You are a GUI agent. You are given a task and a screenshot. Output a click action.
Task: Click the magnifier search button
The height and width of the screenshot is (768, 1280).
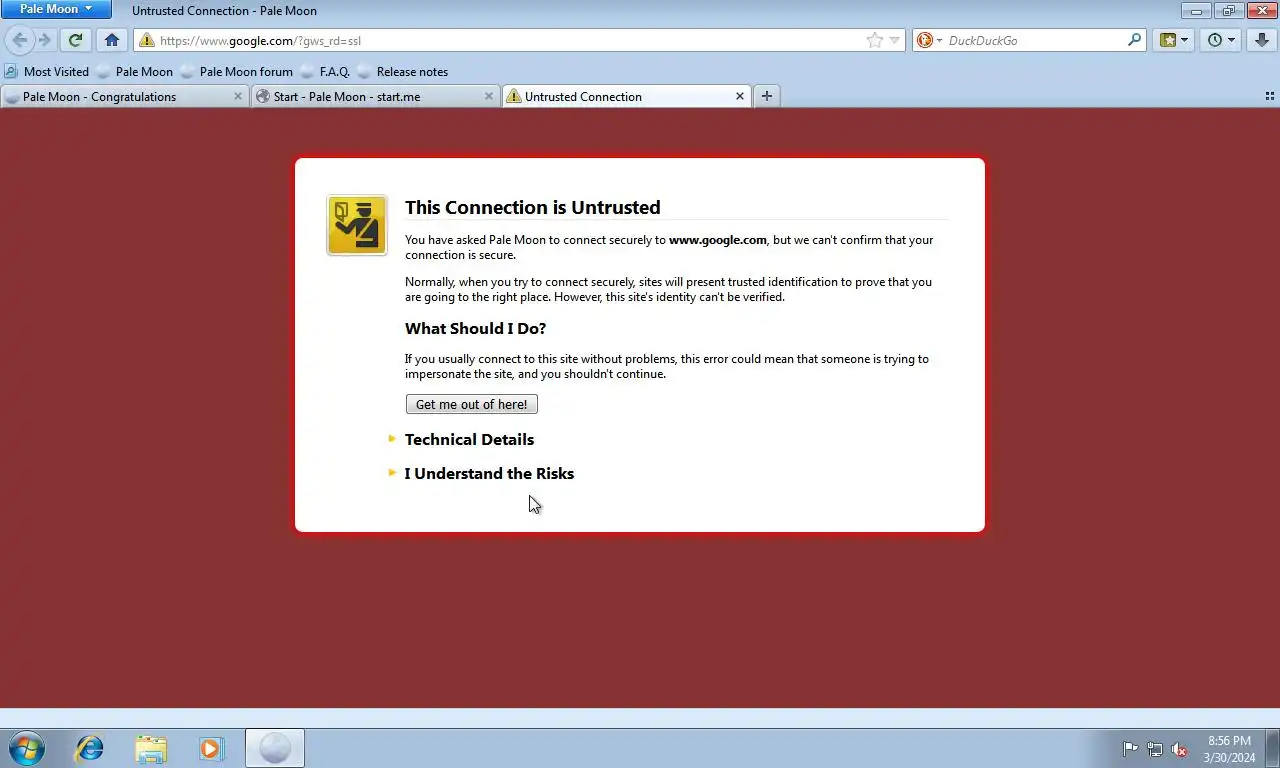click(x=1134, y=40)
